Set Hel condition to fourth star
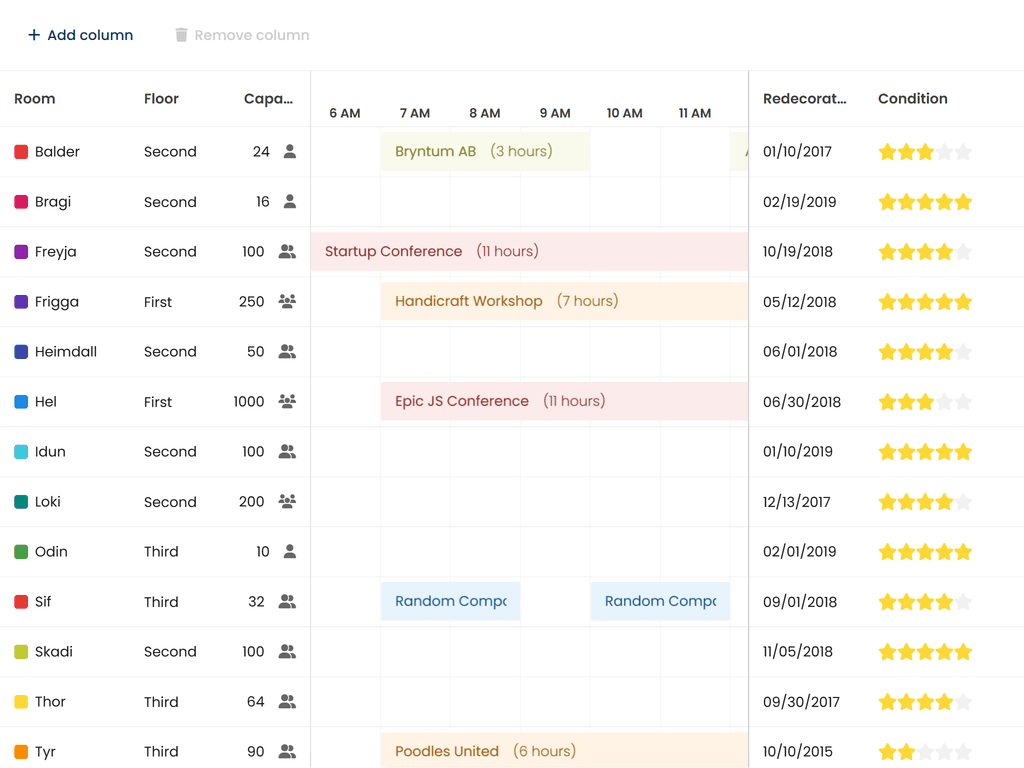The height and width of the screenshot is (768, 1024). [944, 402]
